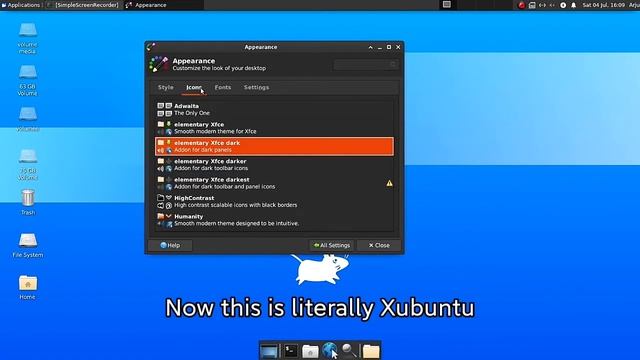
Task: Open the Fonts tab
Action: coord(223,87)
